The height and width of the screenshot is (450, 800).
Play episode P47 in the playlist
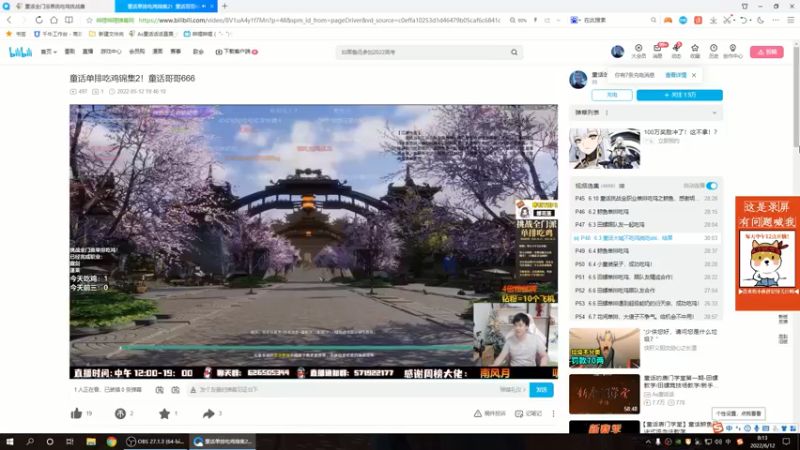click(x=646, y=224)
